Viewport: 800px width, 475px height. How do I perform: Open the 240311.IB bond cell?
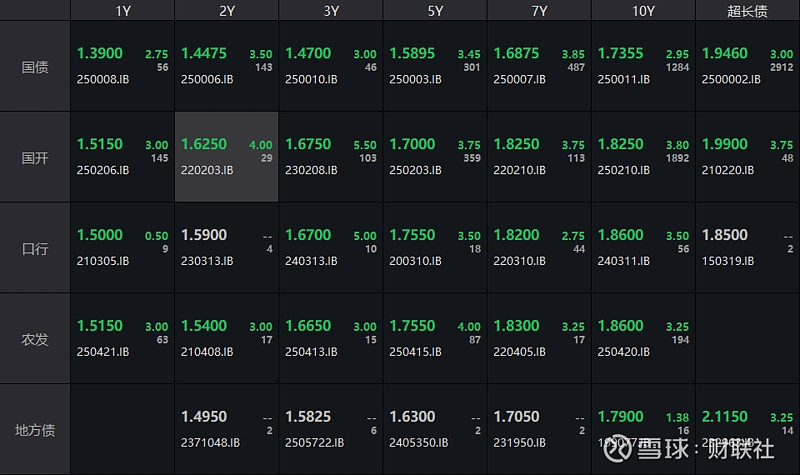[x=643, y=248]
